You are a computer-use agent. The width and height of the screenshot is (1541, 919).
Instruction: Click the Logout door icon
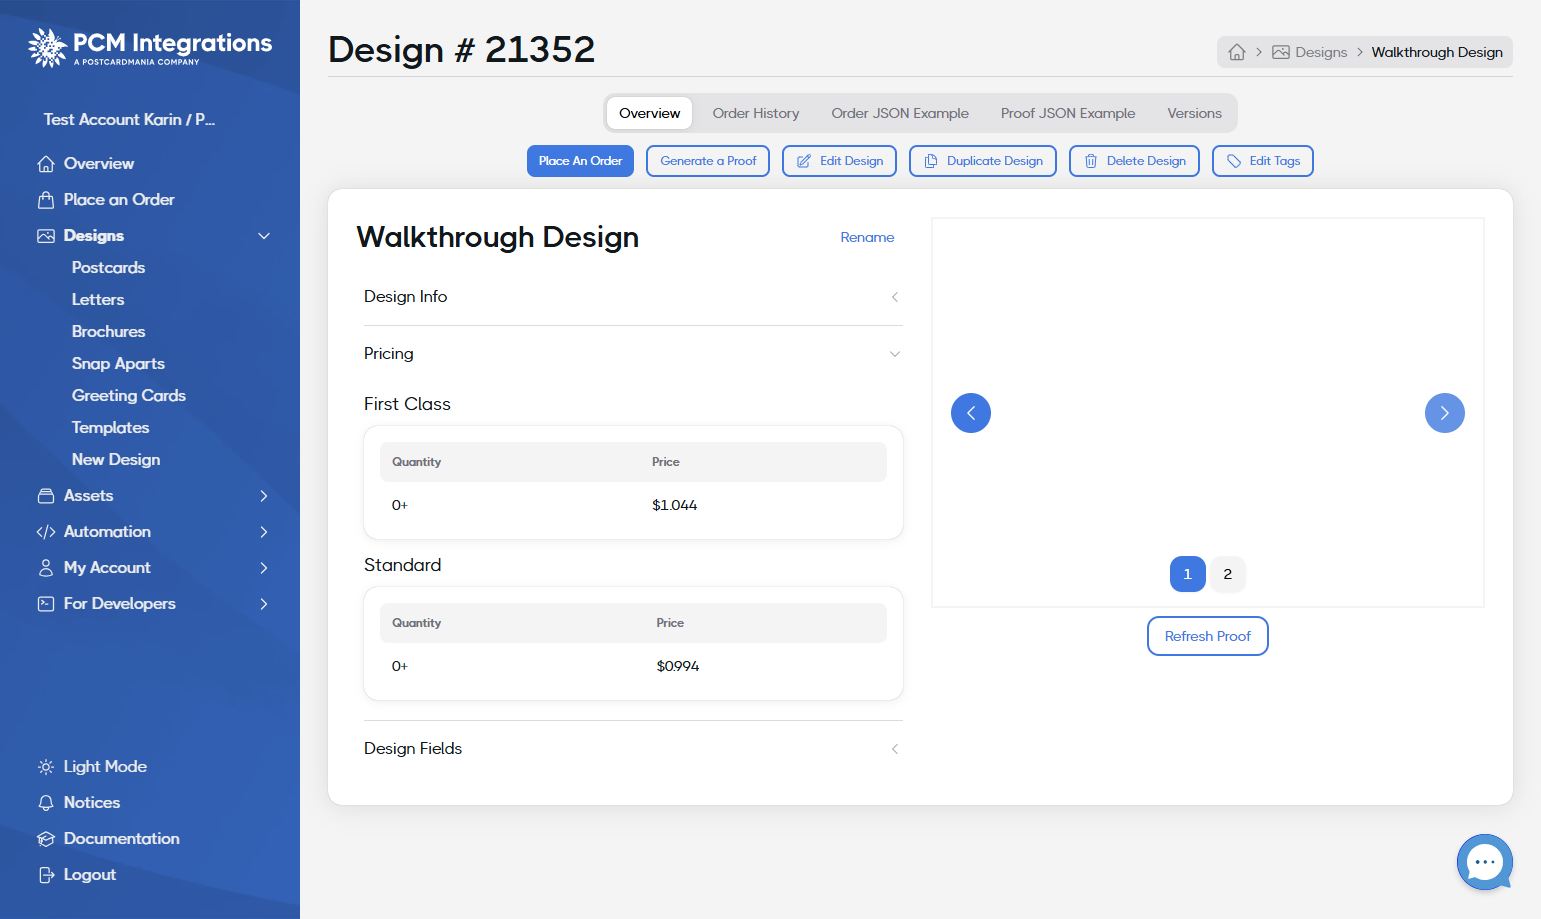(46, 875)
